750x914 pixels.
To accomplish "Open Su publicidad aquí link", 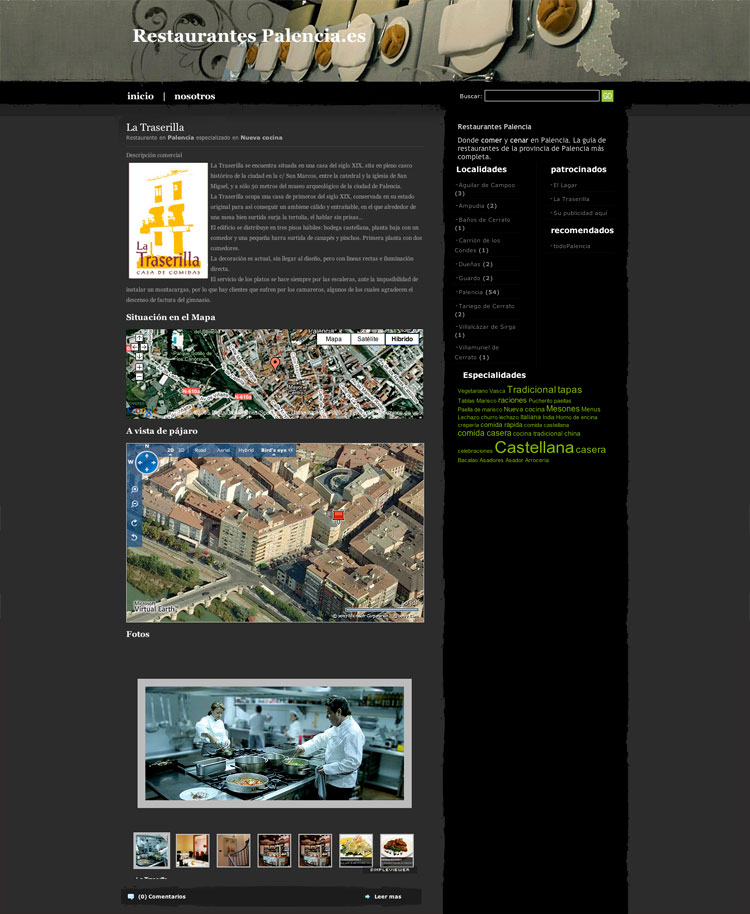I will pyautogui.click(x=579, y=213).
